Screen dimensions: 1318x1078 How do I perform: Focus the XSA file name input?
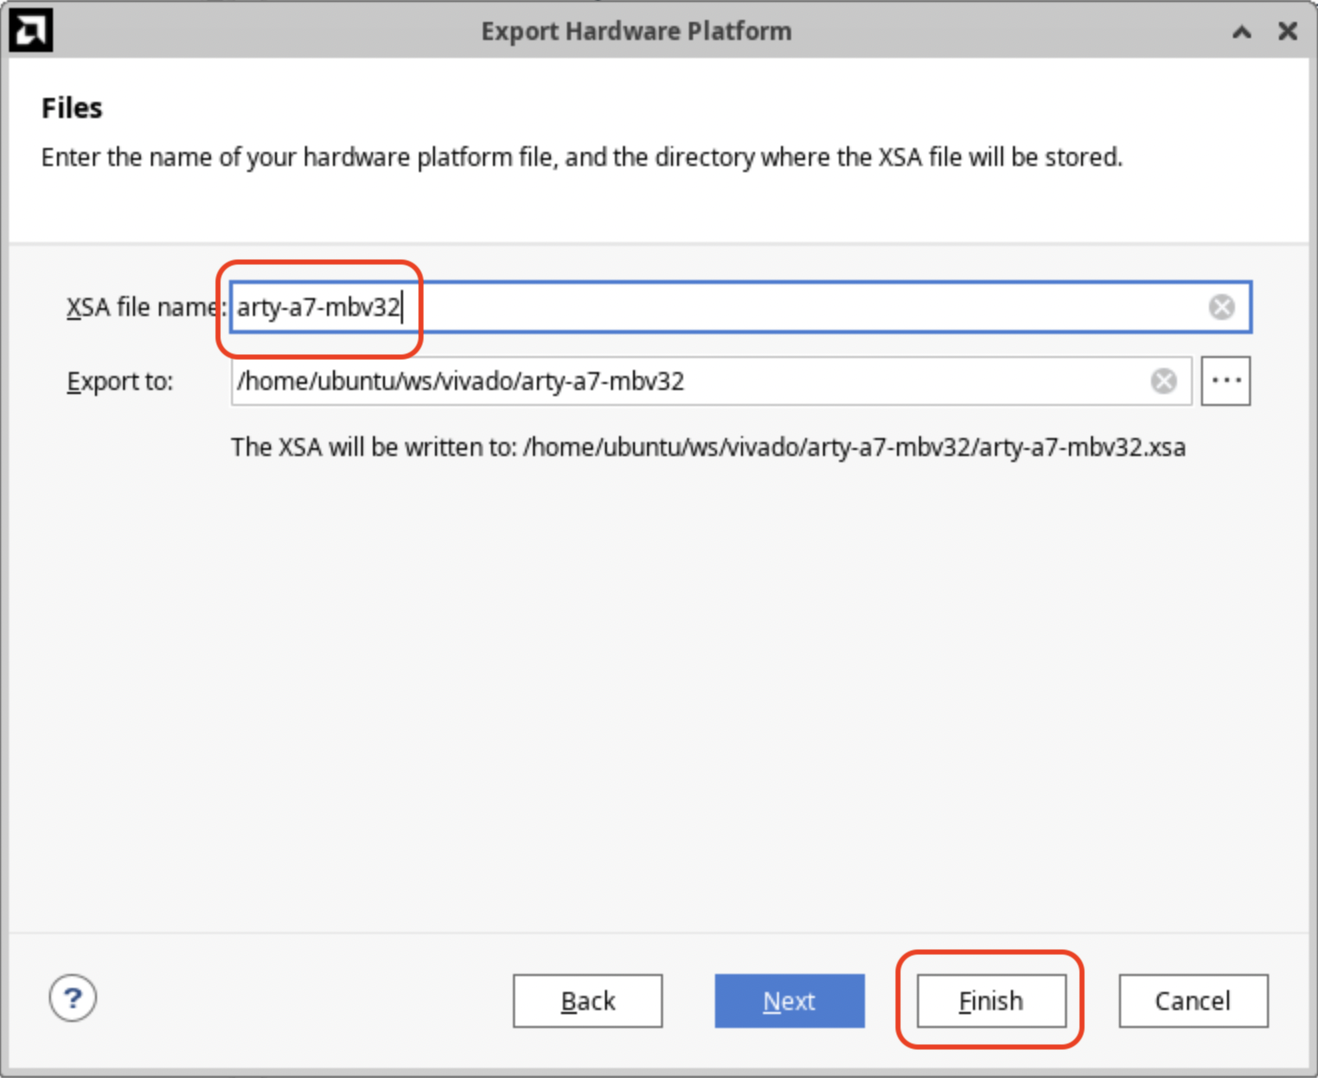click(740, 307)
